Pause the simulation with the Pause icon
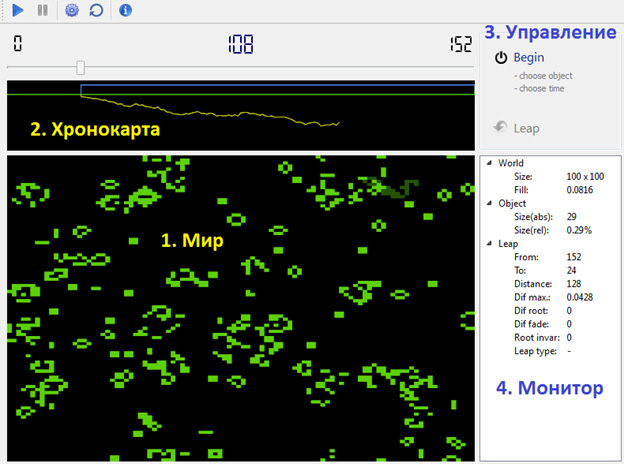This screenshot has width=624, height=464. (x=43, y=10)
